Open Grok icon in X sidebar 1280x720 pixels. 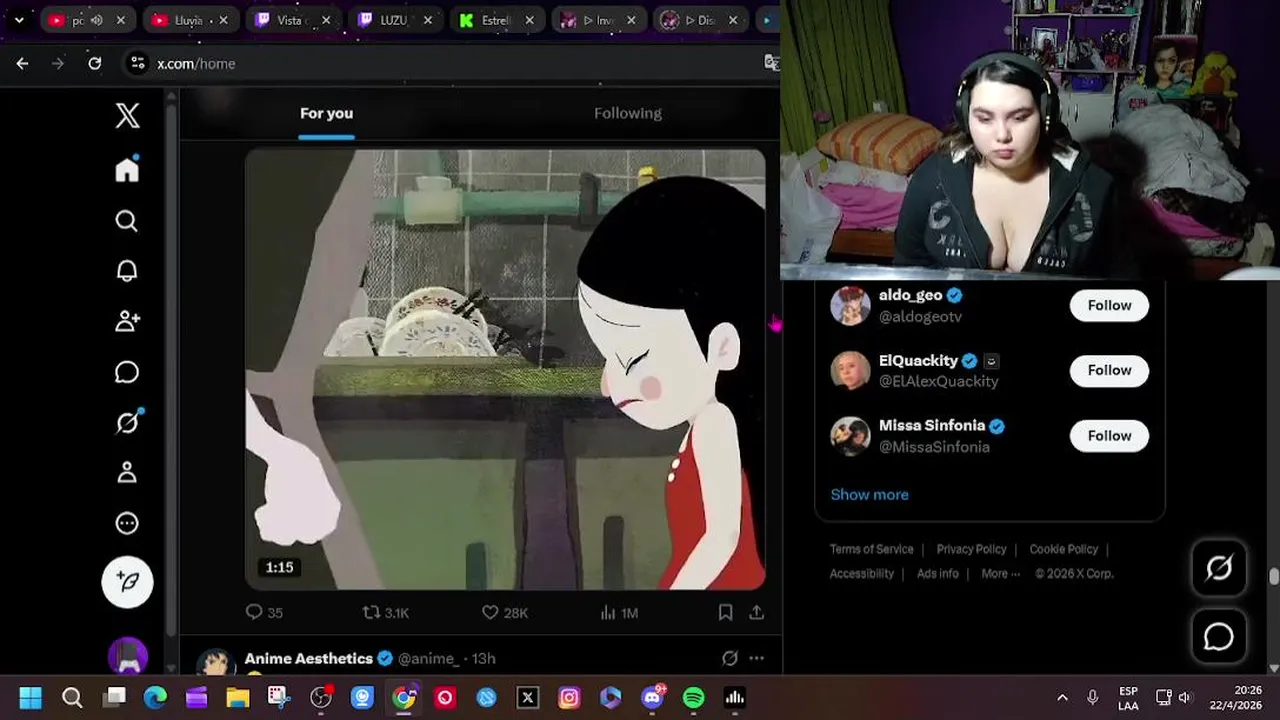(x=127, y=422)
